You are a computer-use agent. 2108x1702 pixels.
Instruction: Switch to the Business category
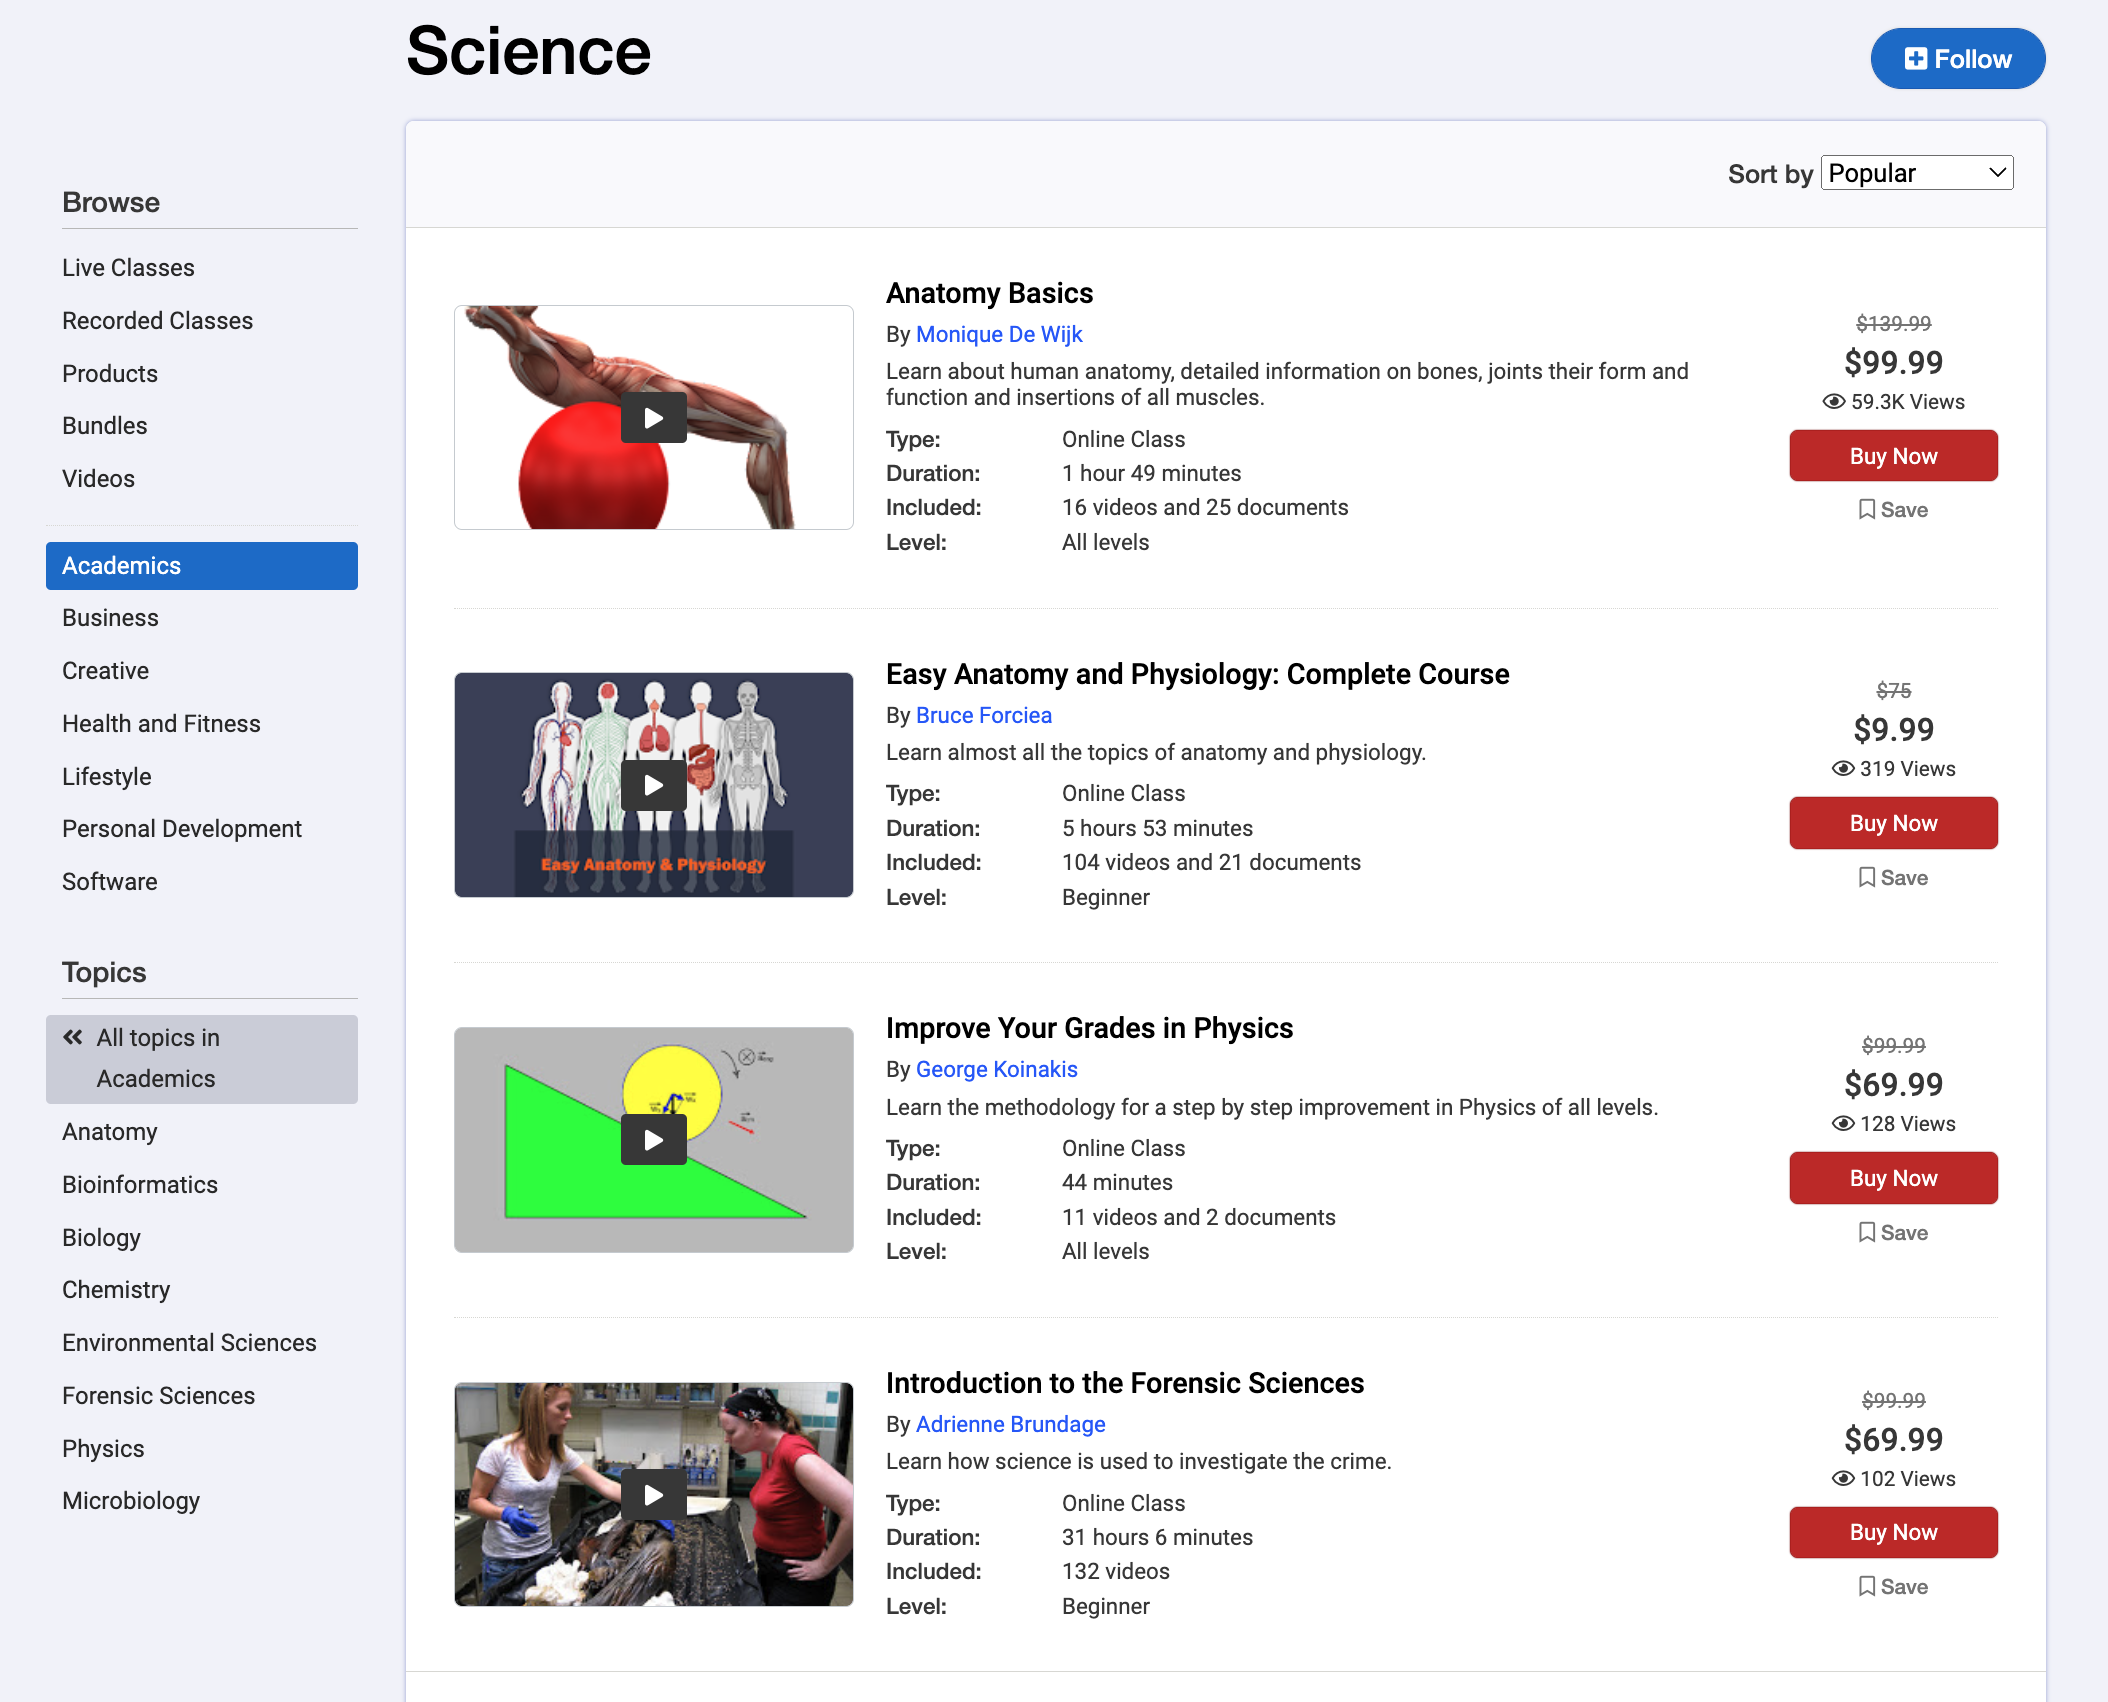[x=110, y=617]
